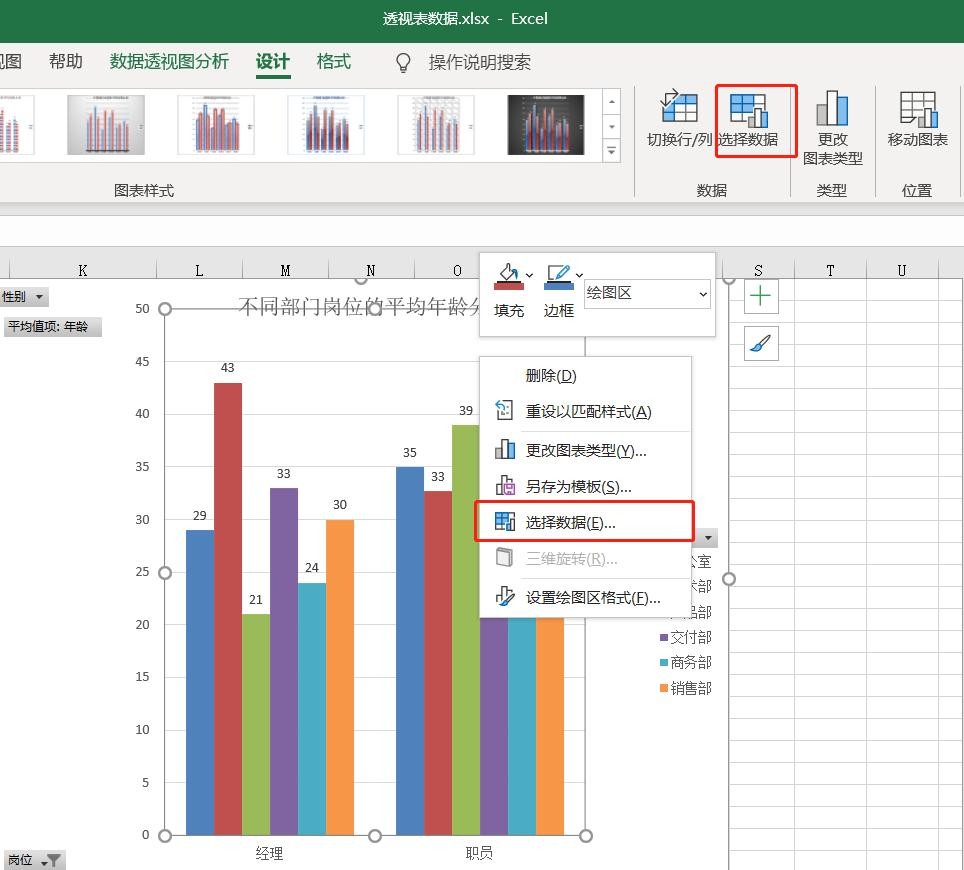Click the Border (边框) pen icon

click(558, 277)
